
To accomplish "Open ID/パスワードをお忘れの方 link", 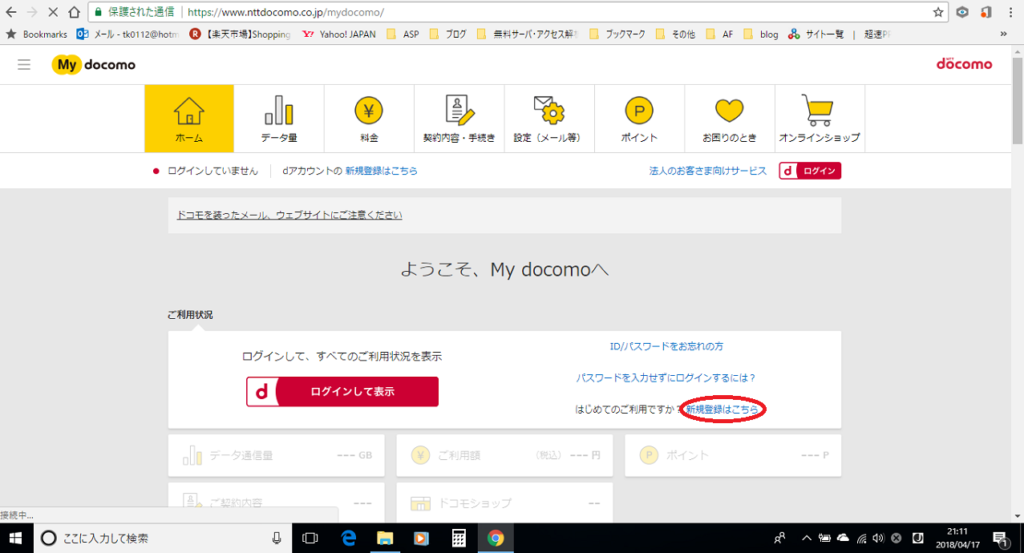I will click(666, 347).
